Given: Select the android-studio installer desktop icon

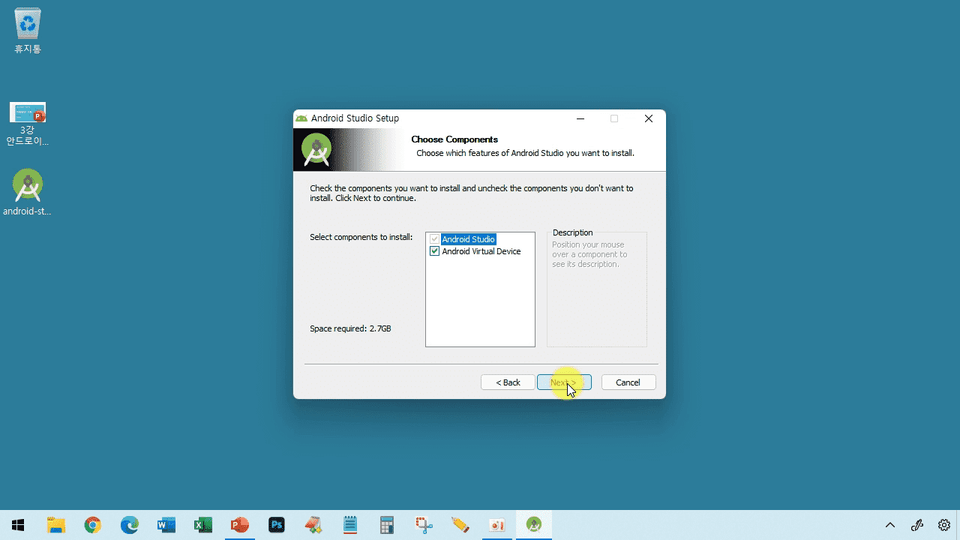Looking at the screenshot, I should point(28,192).
